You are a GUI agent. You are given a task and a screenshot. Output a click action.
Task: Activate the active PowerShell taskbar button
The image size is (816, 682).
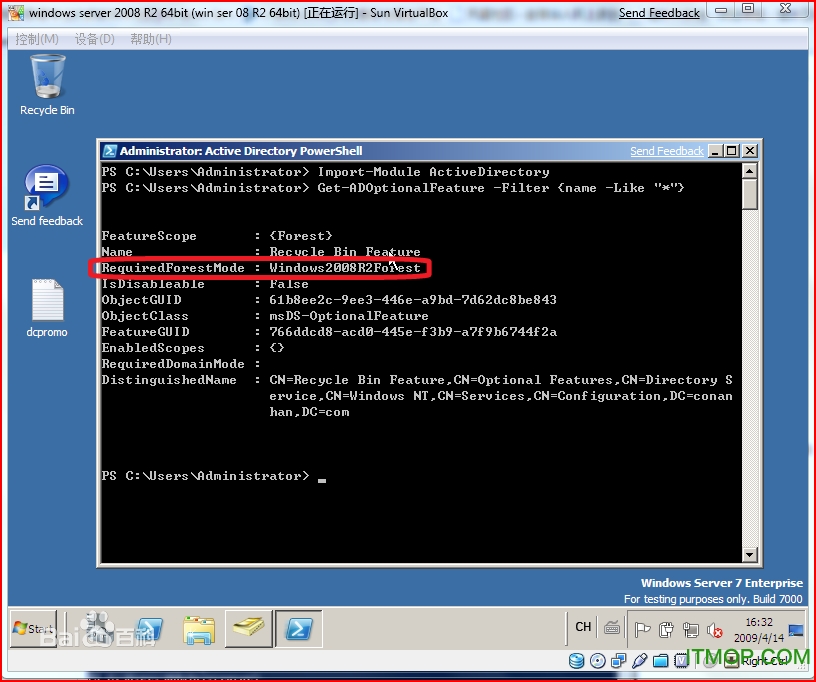pos(299,629)
